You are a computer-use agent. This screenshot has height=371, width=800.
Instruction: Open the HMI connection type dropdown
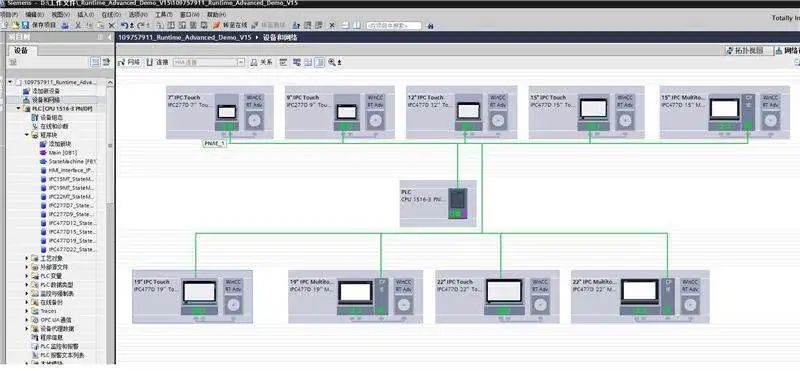coord(241,62)
